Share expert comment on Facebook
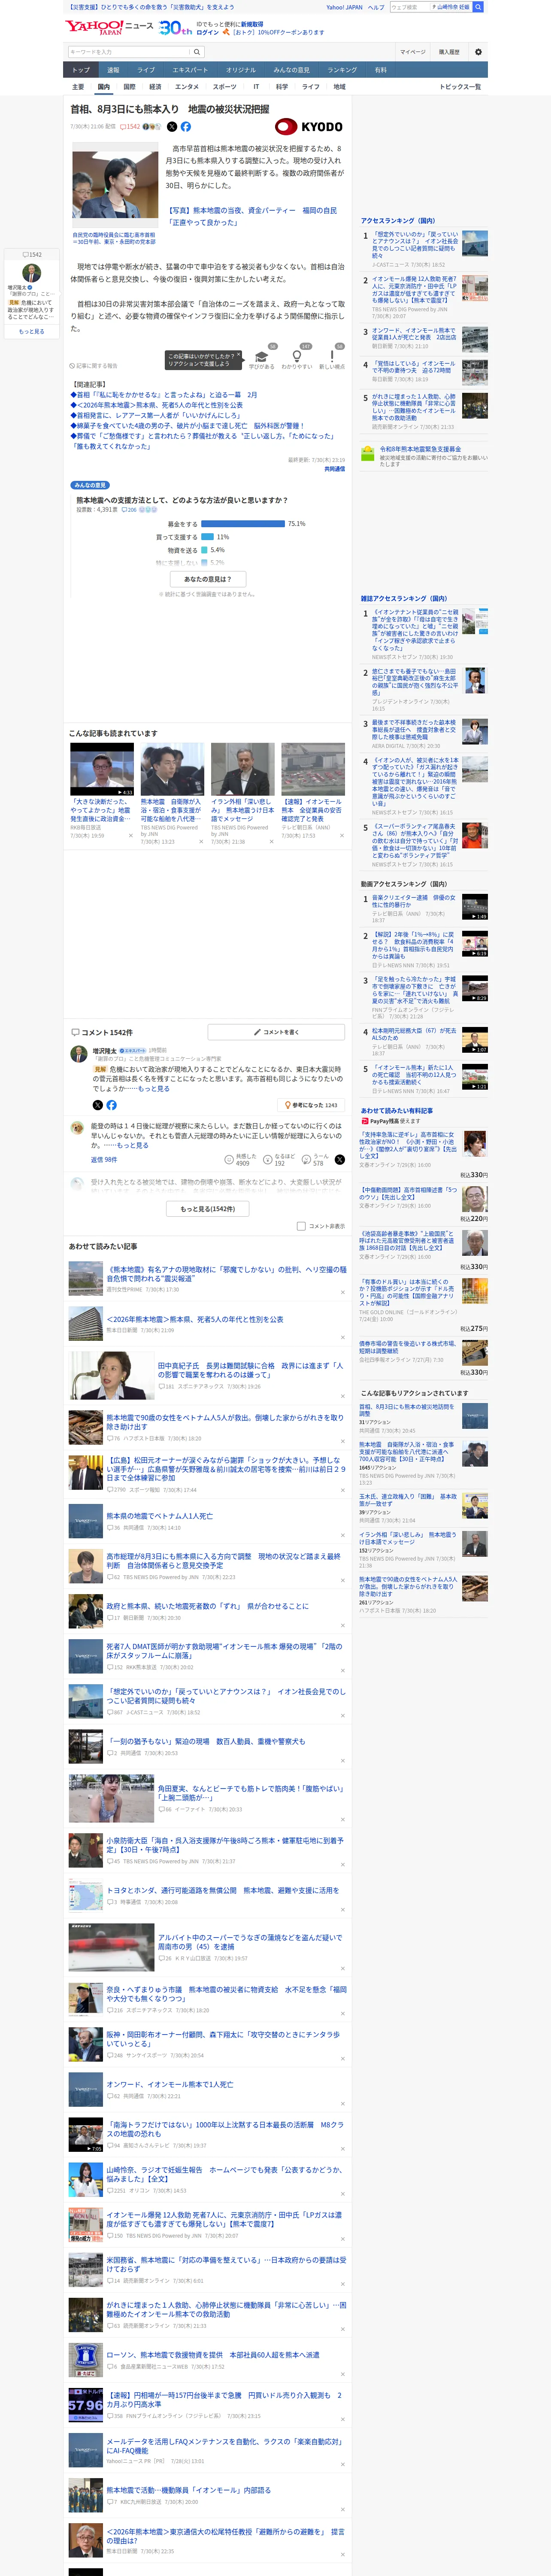The image size is (551, 2576). tap(111, 1105)
